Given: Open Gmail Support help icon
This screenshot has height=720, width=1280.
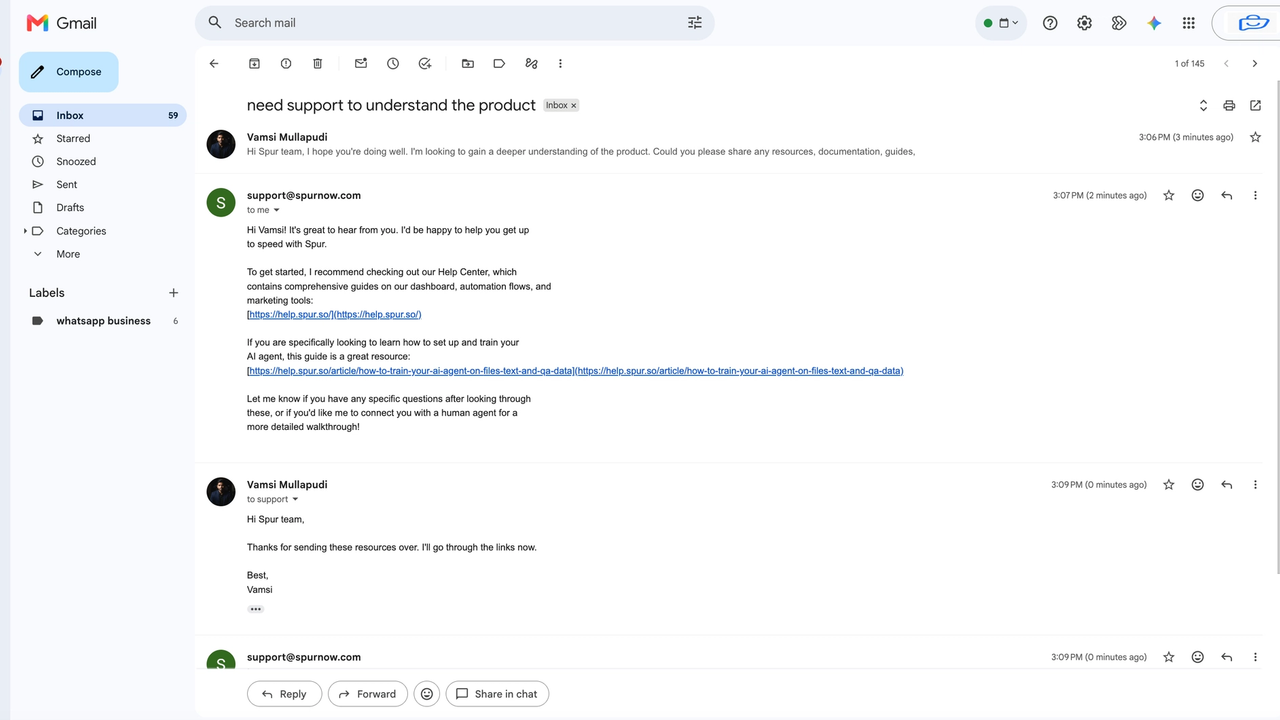Looking at the screenshot, I should (x=1050, y=23).
